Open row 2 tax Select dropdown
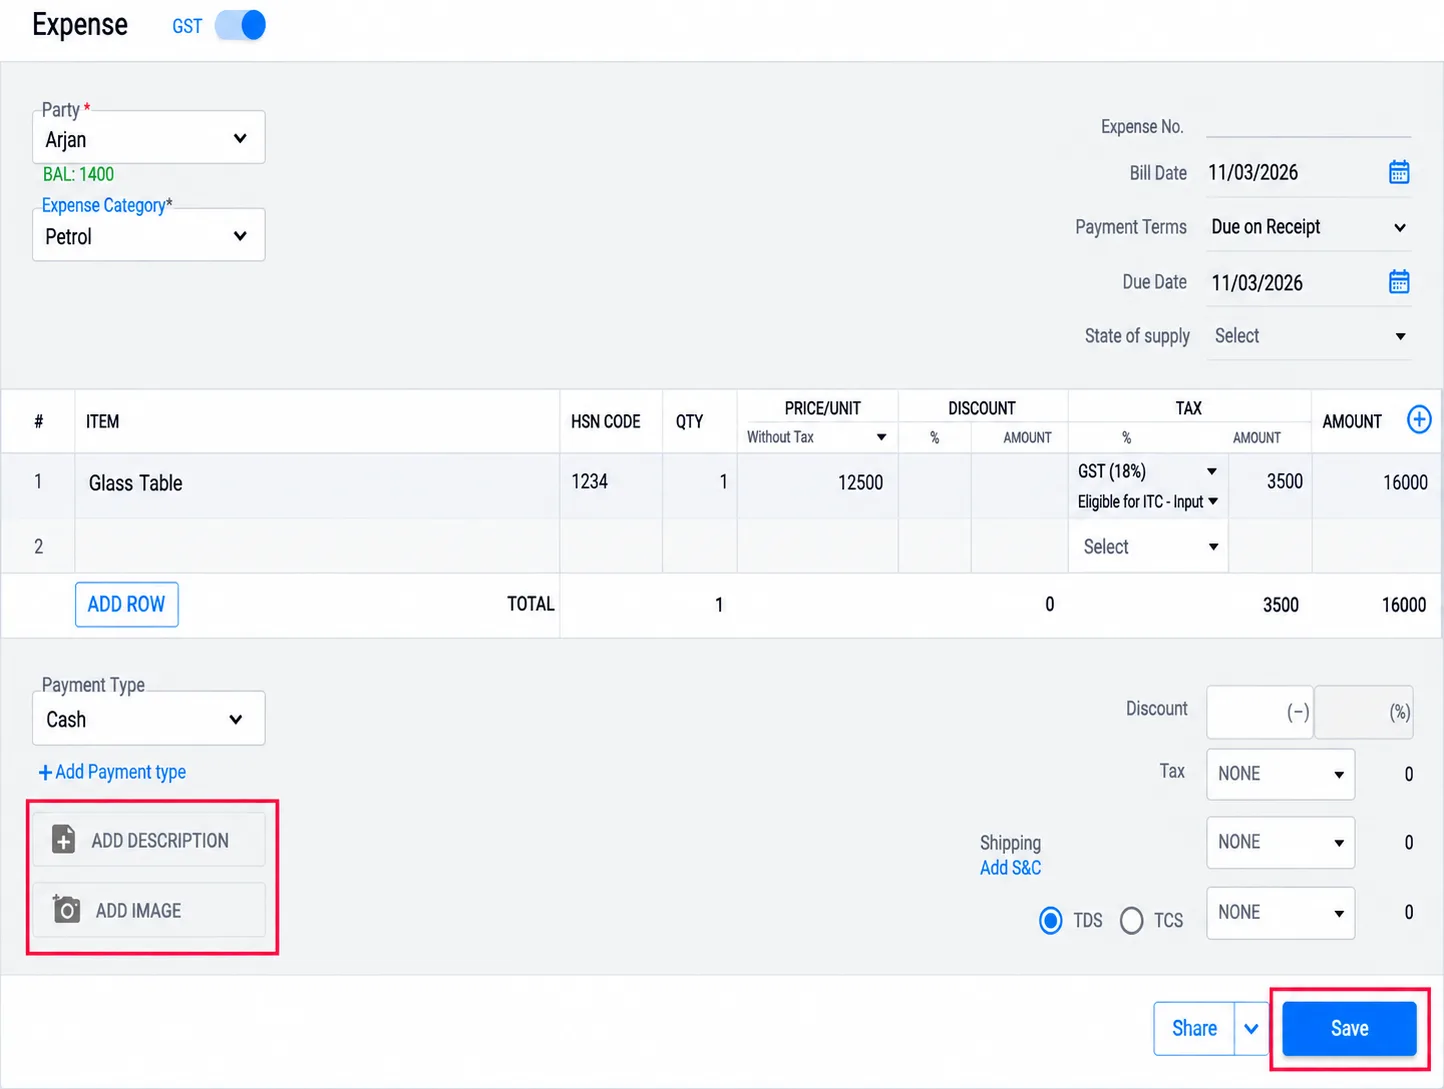The height and width of the screenshot is (1089, 1444). click(1149, 547)
